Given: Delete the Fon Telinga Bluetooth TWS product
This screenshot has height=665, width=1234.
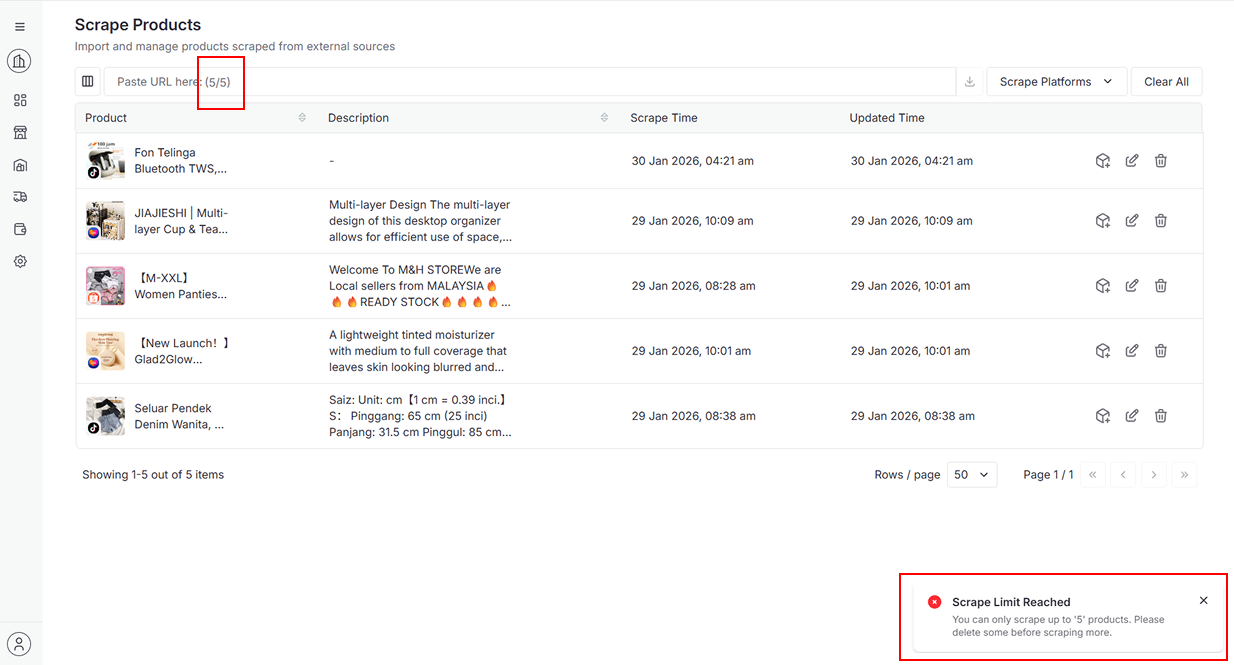Looking at the screenshot, I should click(1160, 161).
